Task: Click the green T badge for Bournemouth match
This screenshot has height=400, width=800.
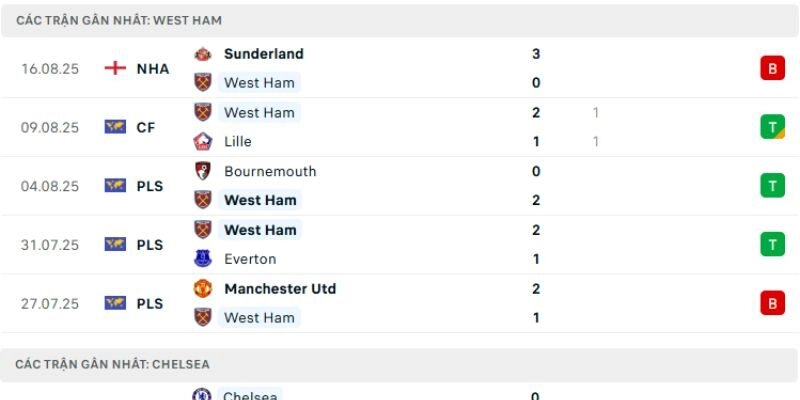Action: [x=771, y=185]
